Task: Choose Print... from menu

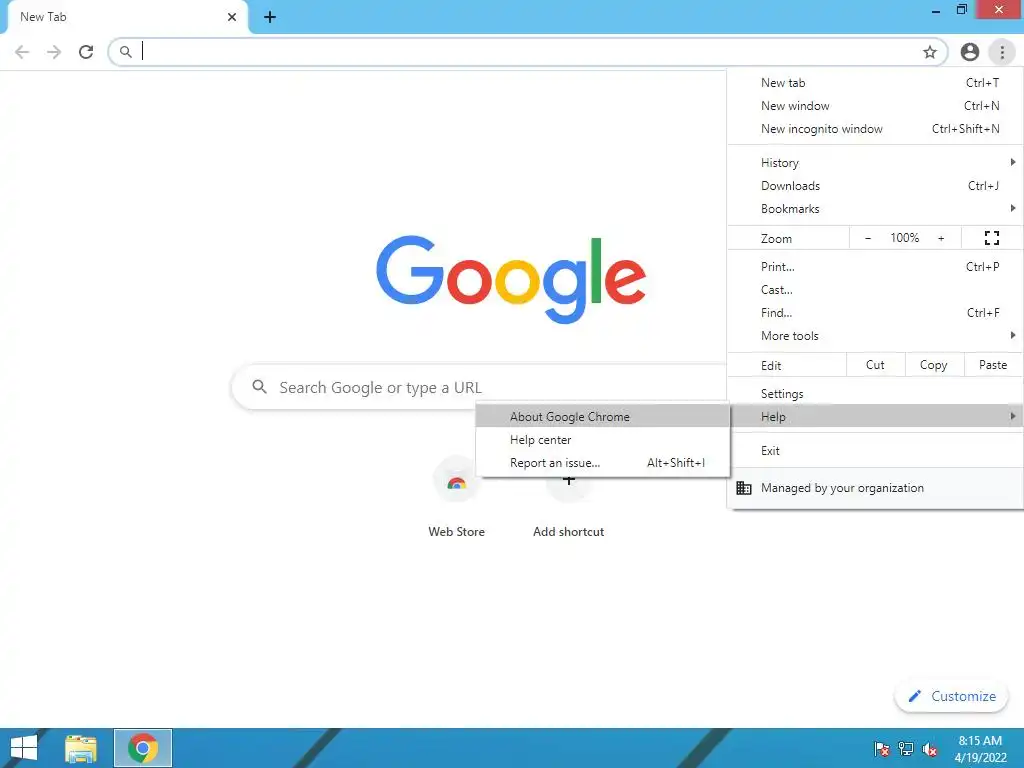Action: tap(875, 266)
